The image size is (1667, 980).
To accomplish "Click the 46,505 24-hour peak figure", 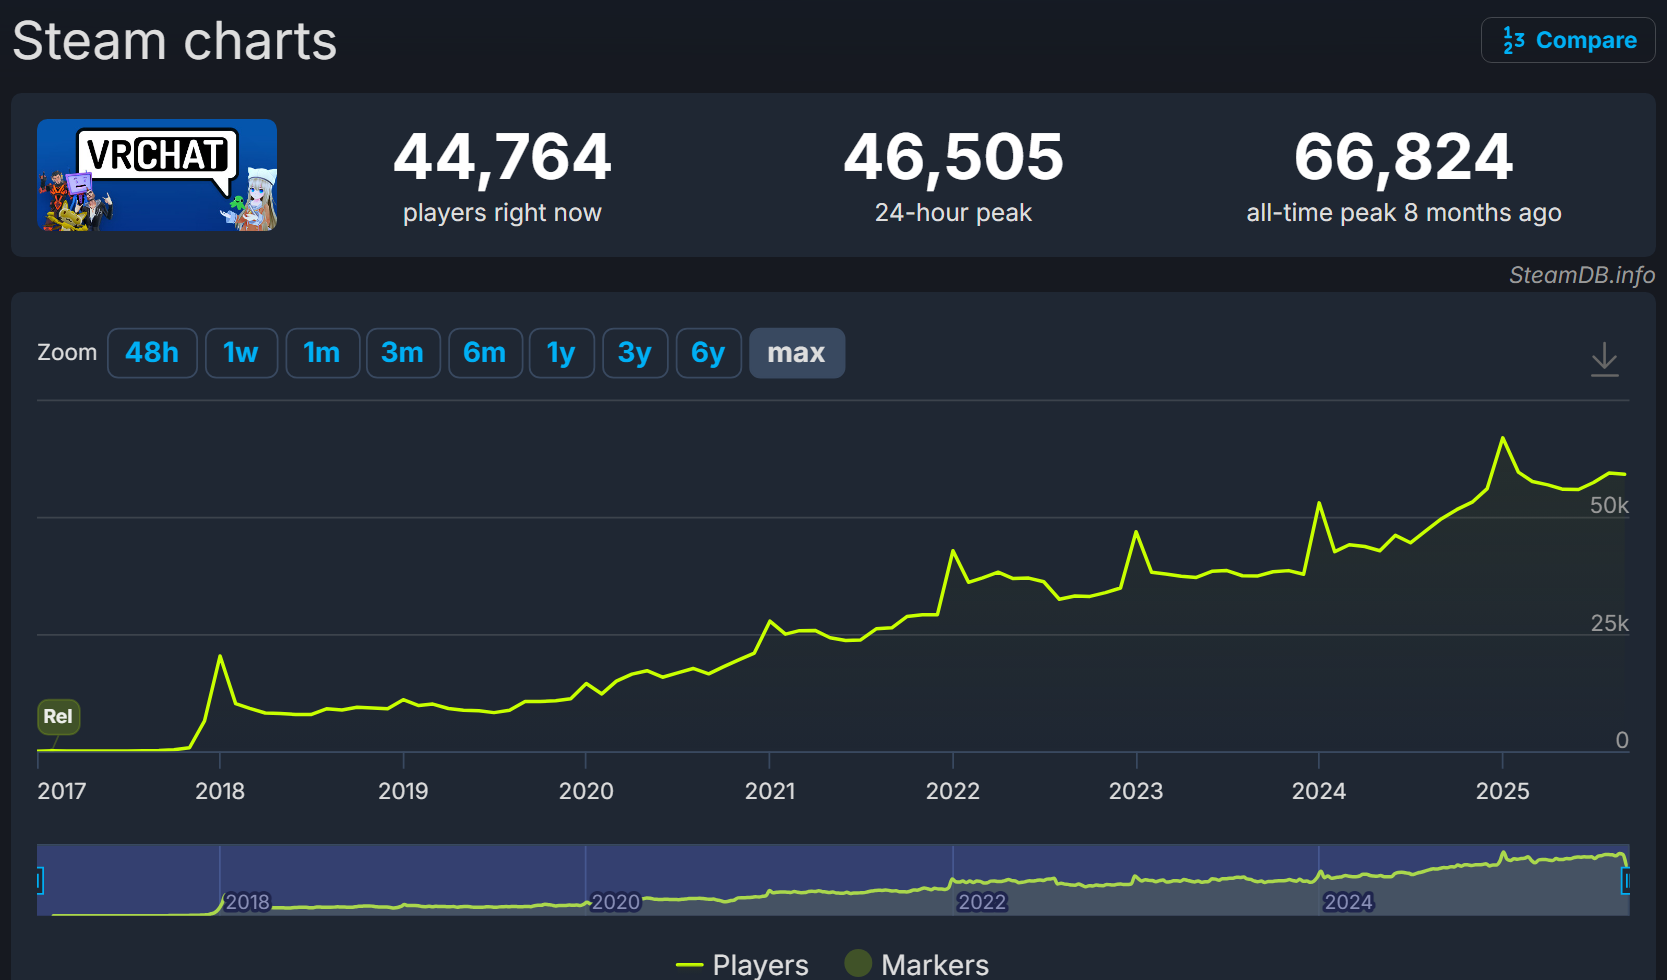I will (x=953, y=157).
